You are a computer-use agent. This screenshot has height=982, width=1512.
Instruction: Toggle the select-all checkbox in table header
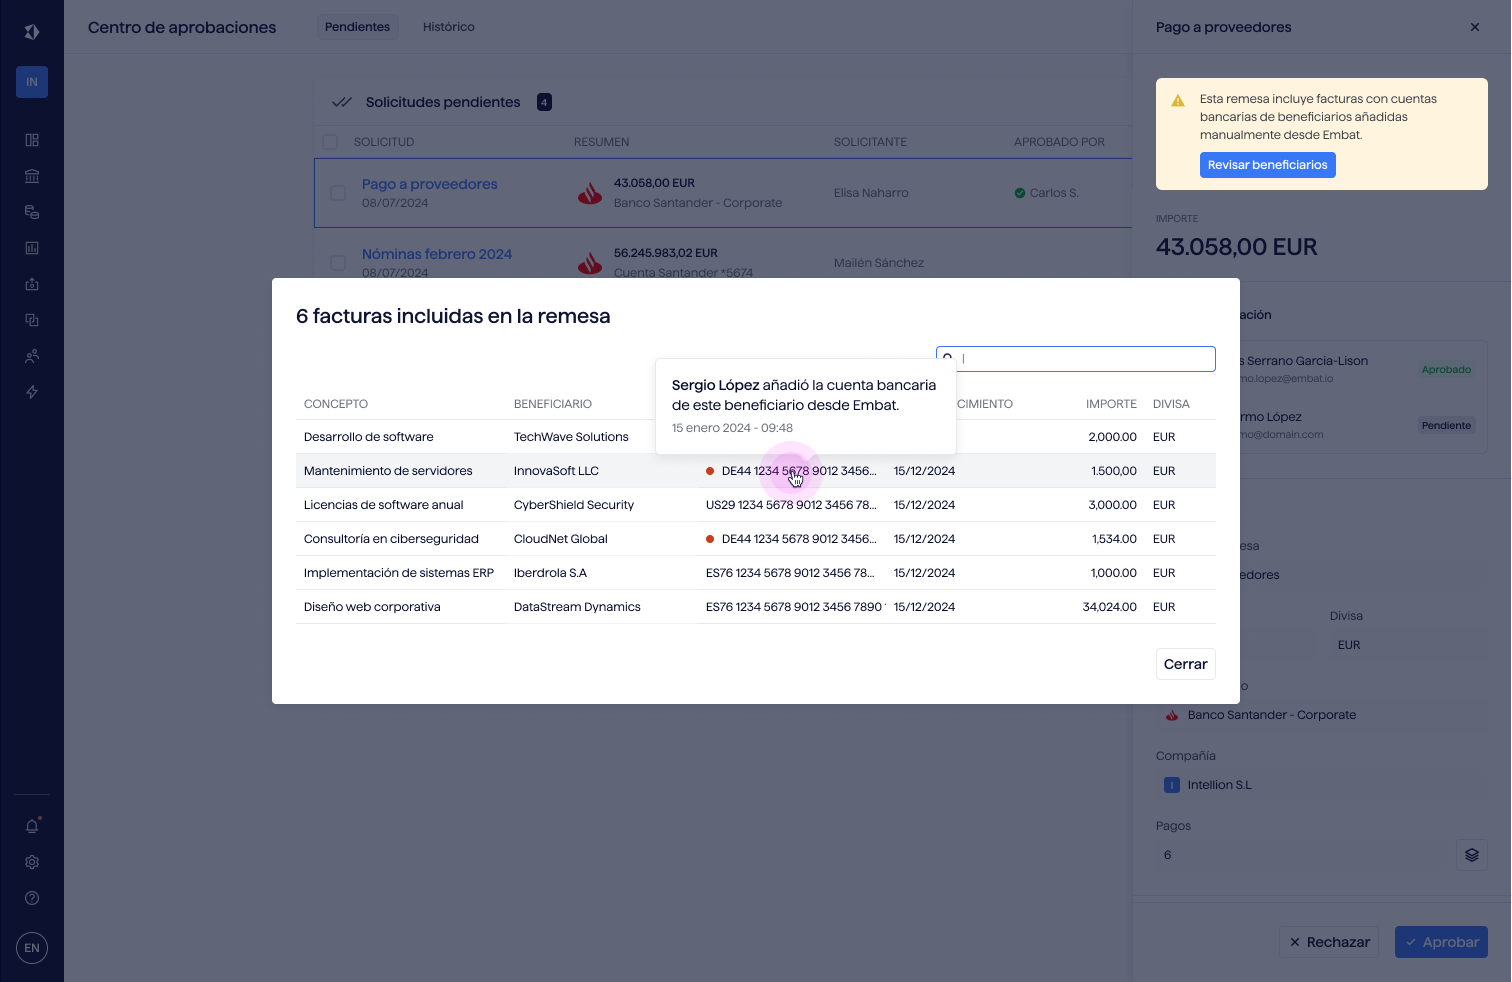[x=330, y=142]
